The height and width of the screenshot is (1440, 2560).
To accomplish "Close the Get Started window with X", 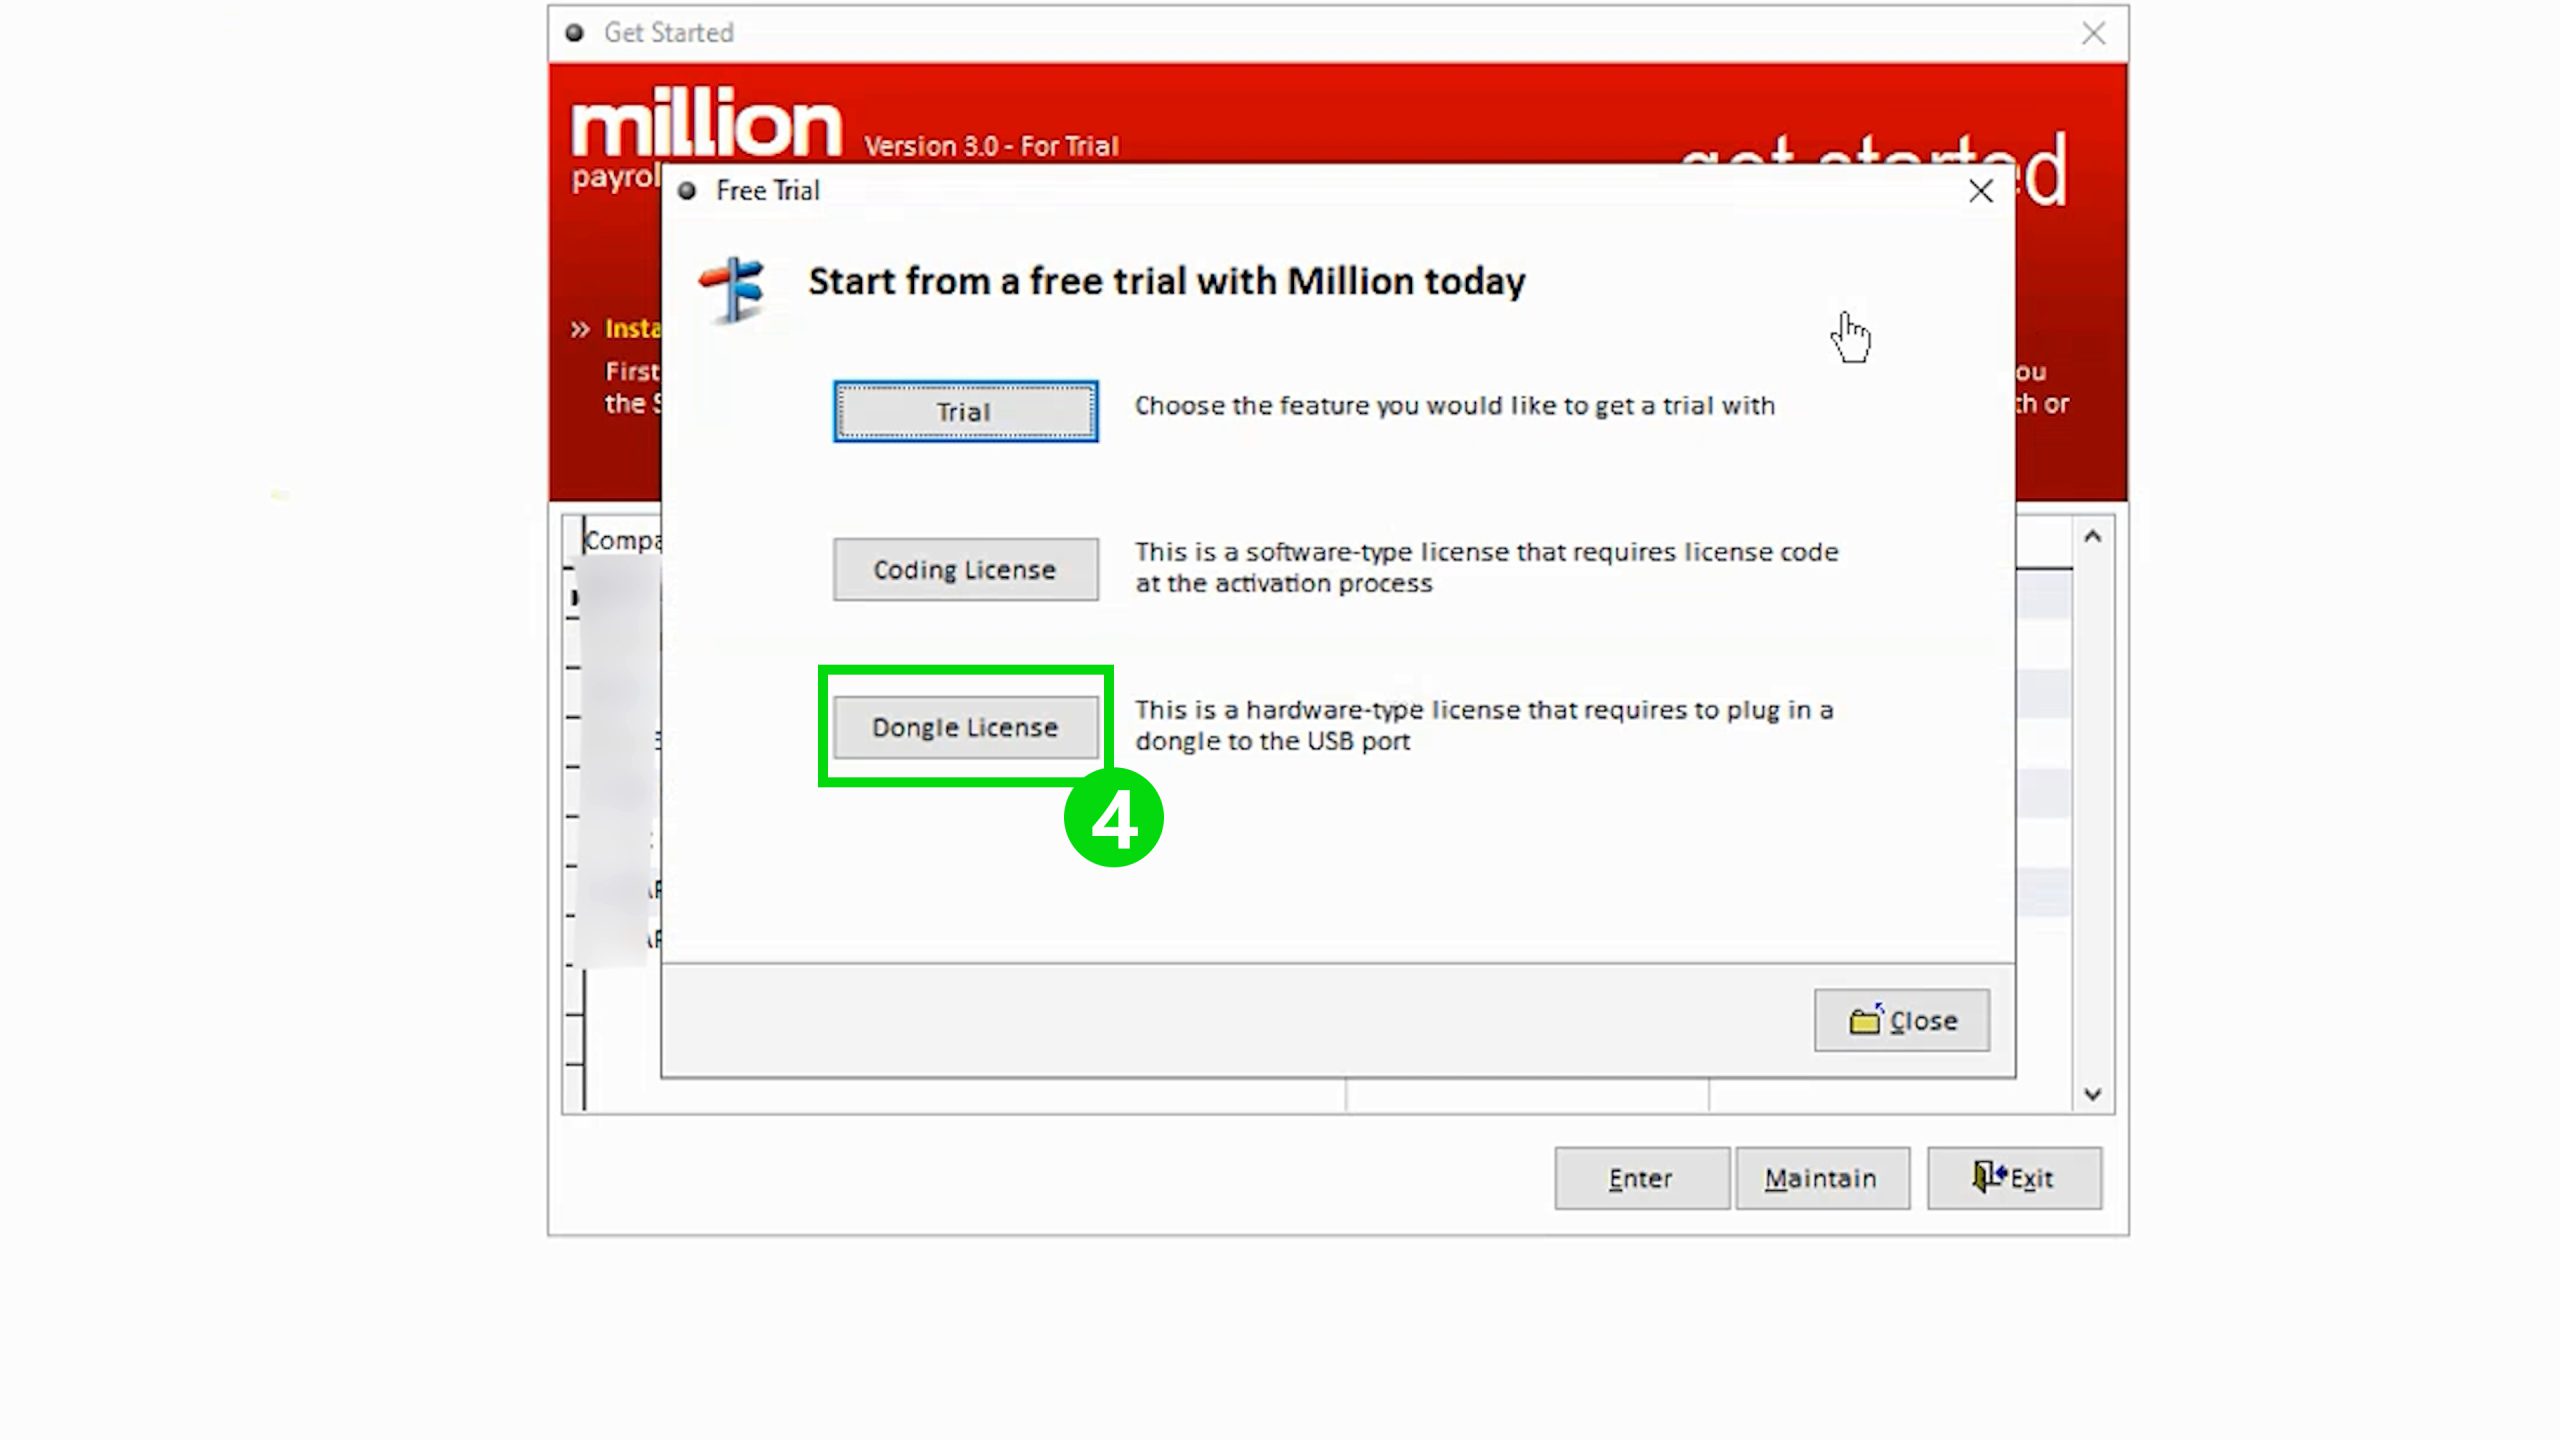I will coord(2093,33).
